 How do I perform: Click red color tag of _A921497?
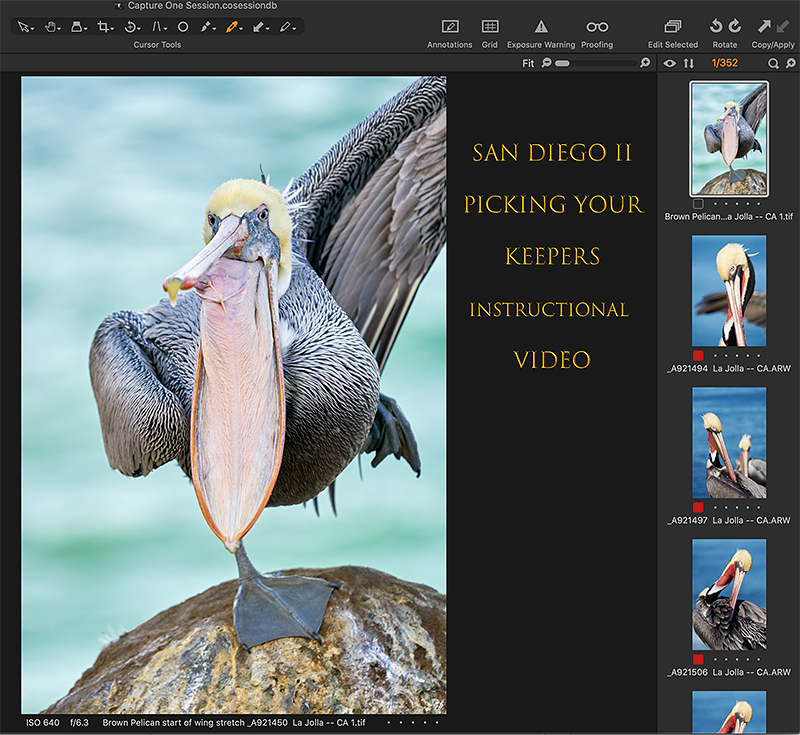[x=698, y=508]
